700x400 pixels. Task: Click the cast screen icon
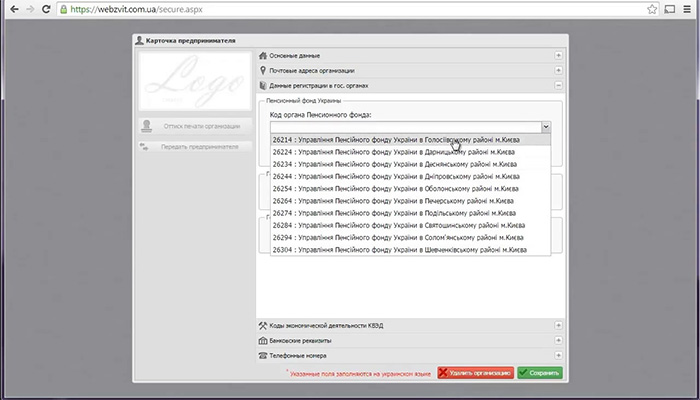670,9
